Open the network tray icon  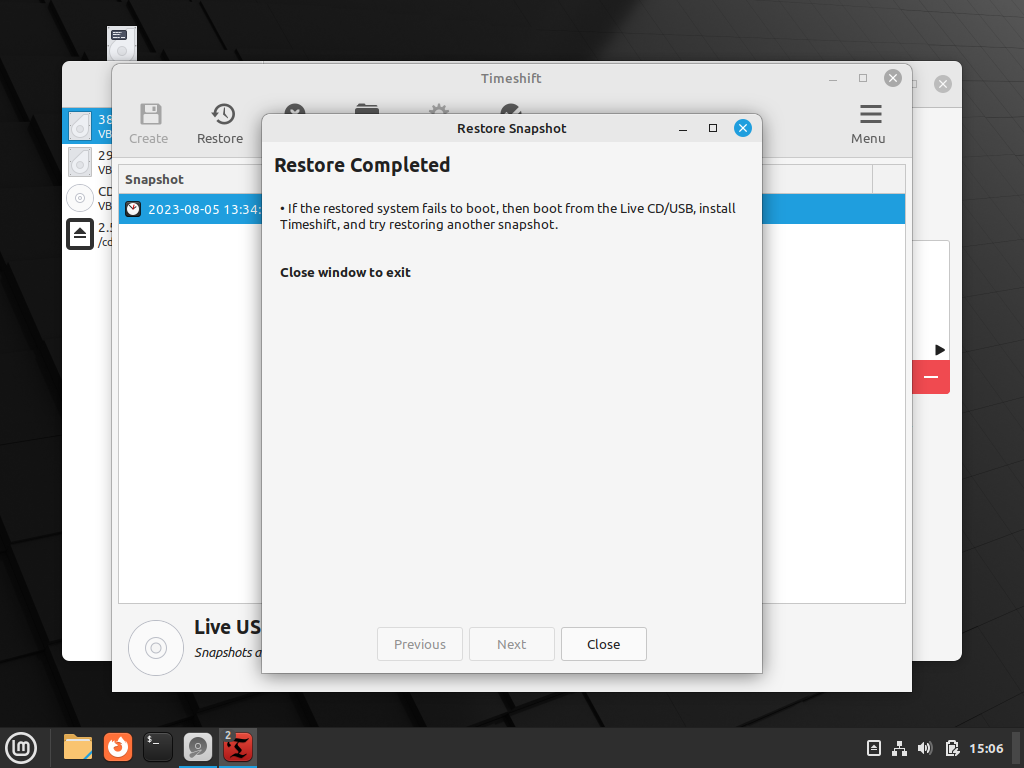[x=899, y=748]
